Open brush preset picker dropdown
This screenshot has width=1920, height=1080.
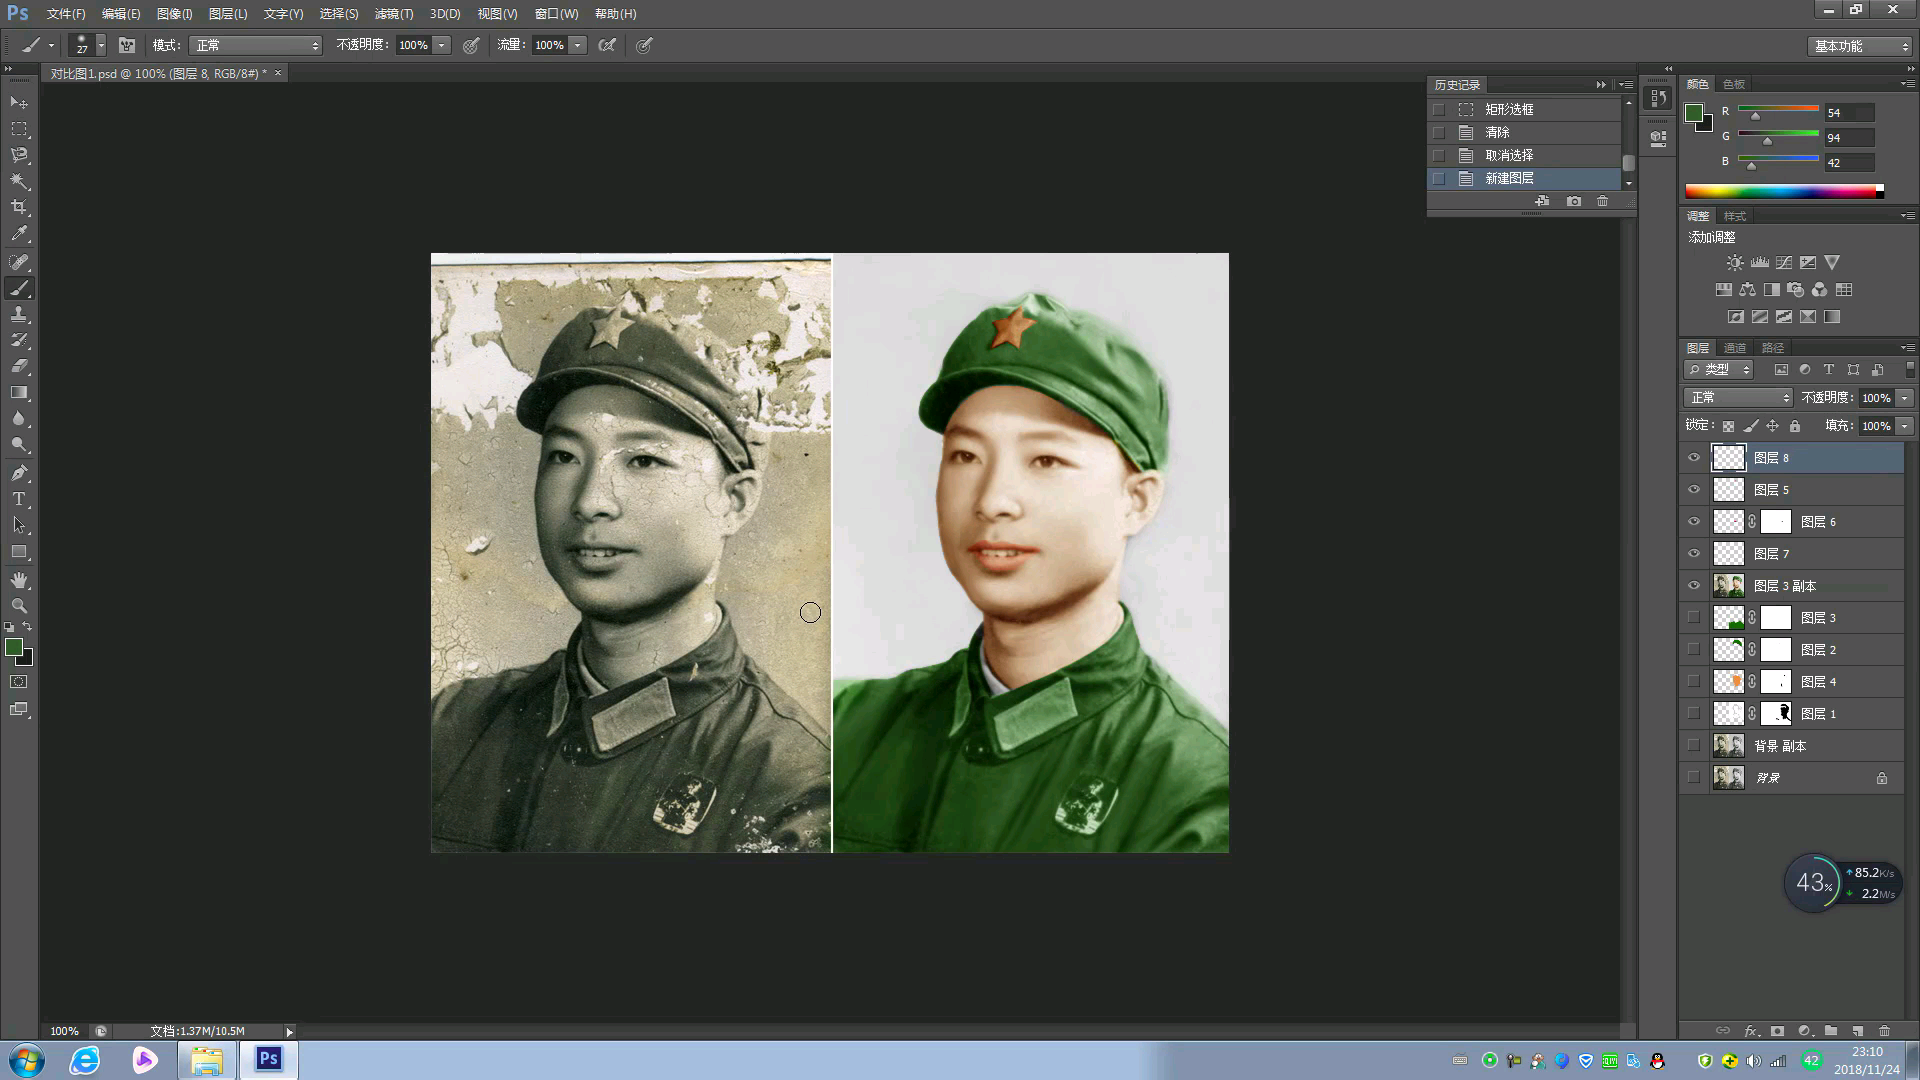pyautogui.click(x=101, y=45)
